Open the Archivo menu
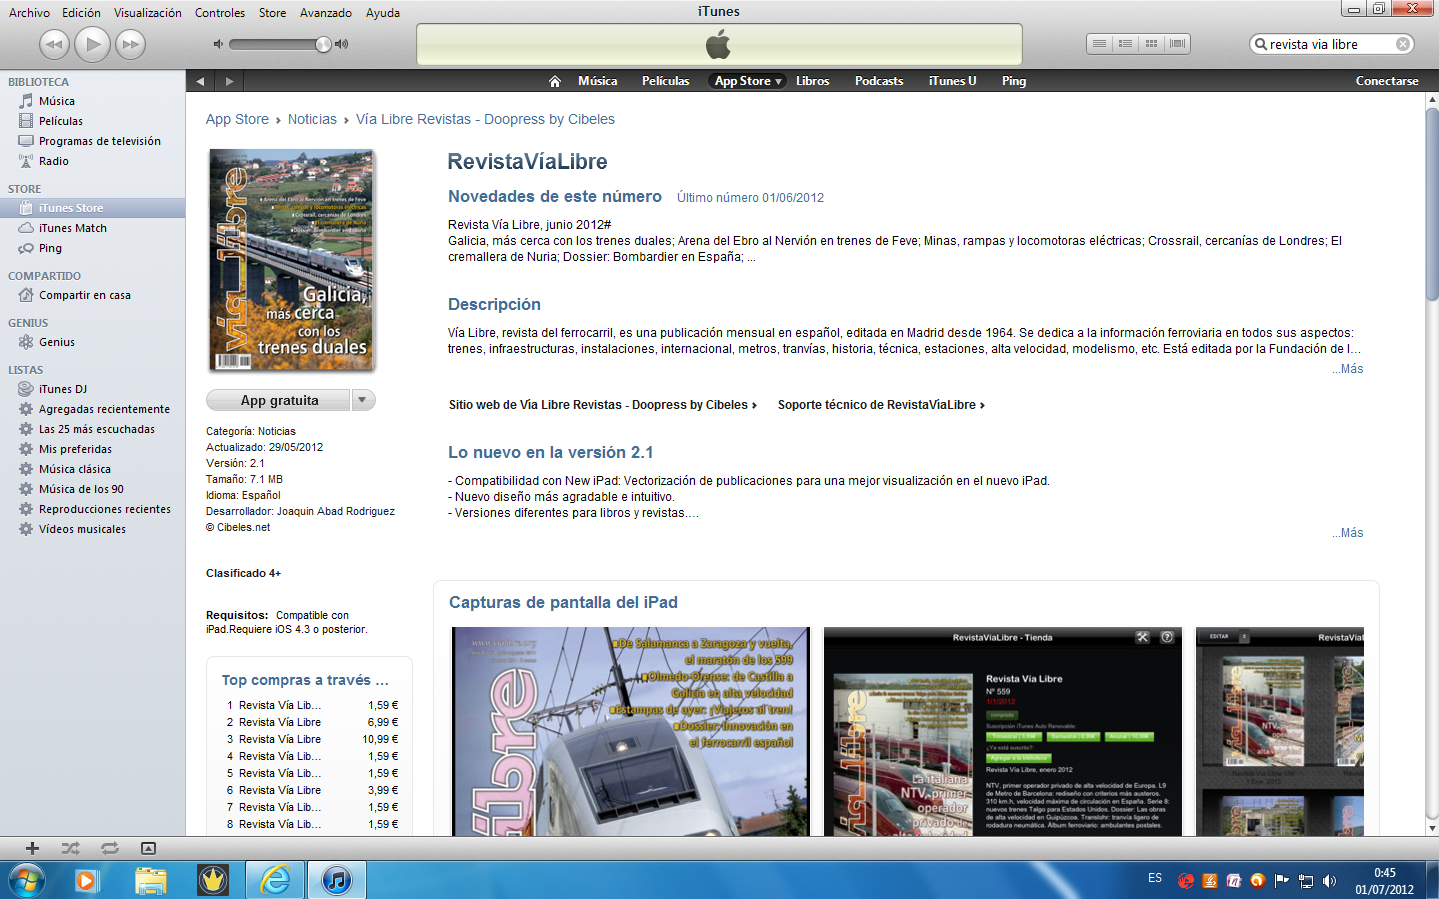This screenshot has height=899, width=1439. click(29, 13)
